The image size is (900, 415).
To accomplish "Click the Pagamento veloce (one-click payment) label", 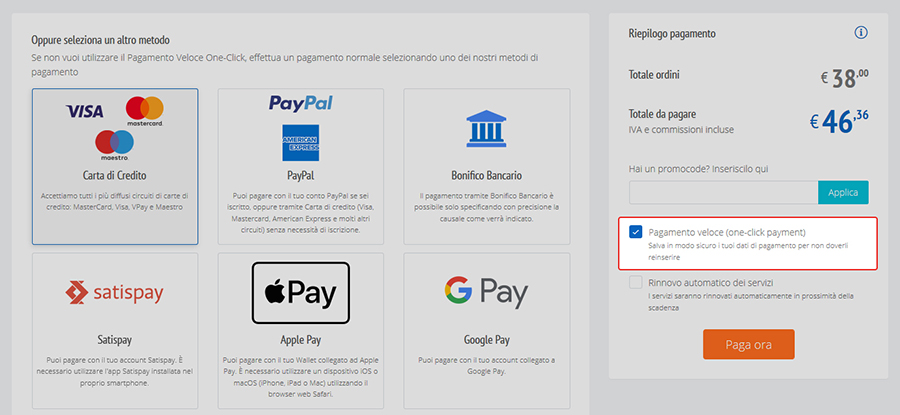I will pyautogui.click(x=727, y=232).
